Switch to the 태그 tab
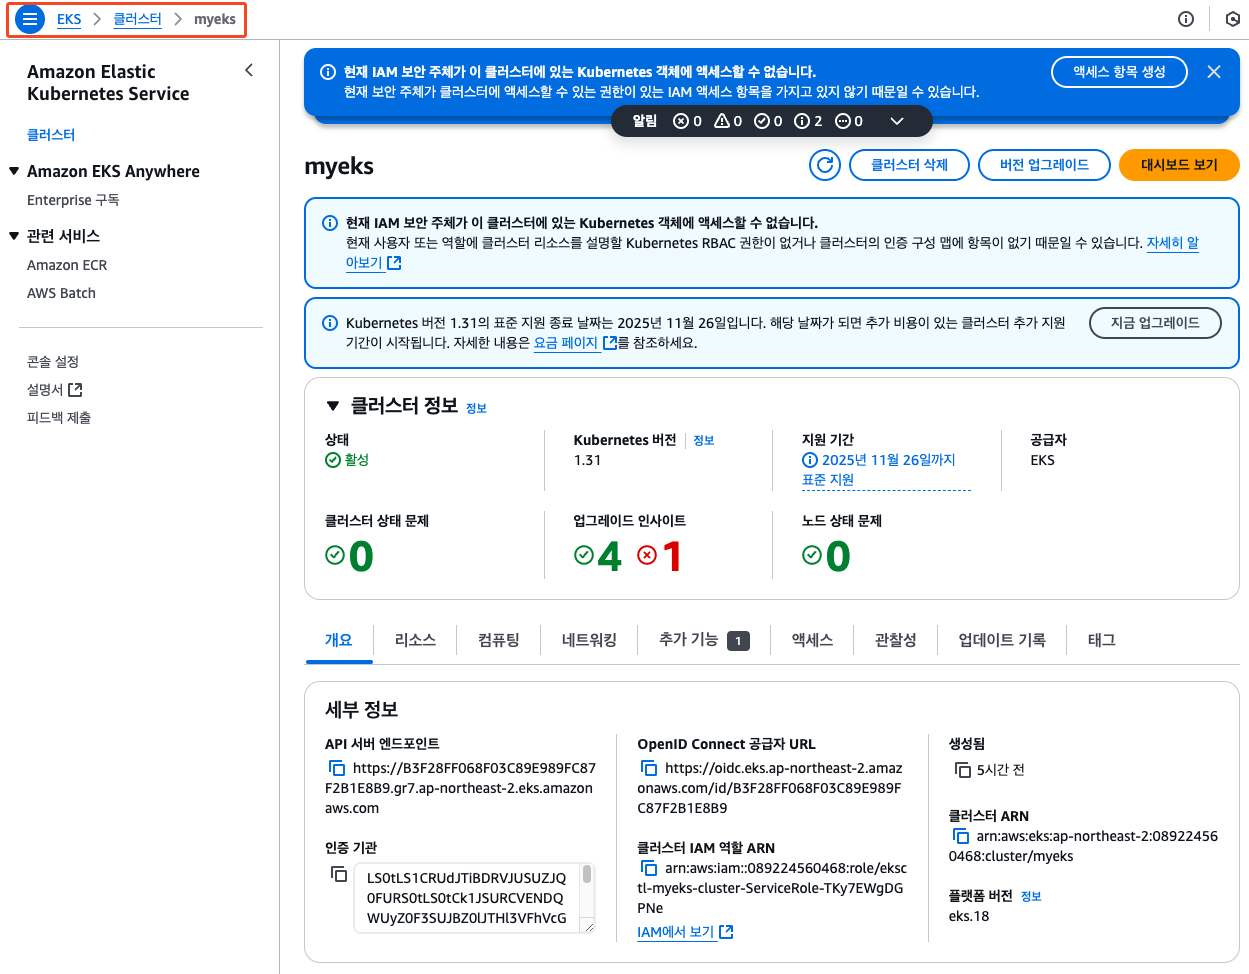Image resolution: width=1249 pixels, height=974 pixels. [x=1101, y=640]
